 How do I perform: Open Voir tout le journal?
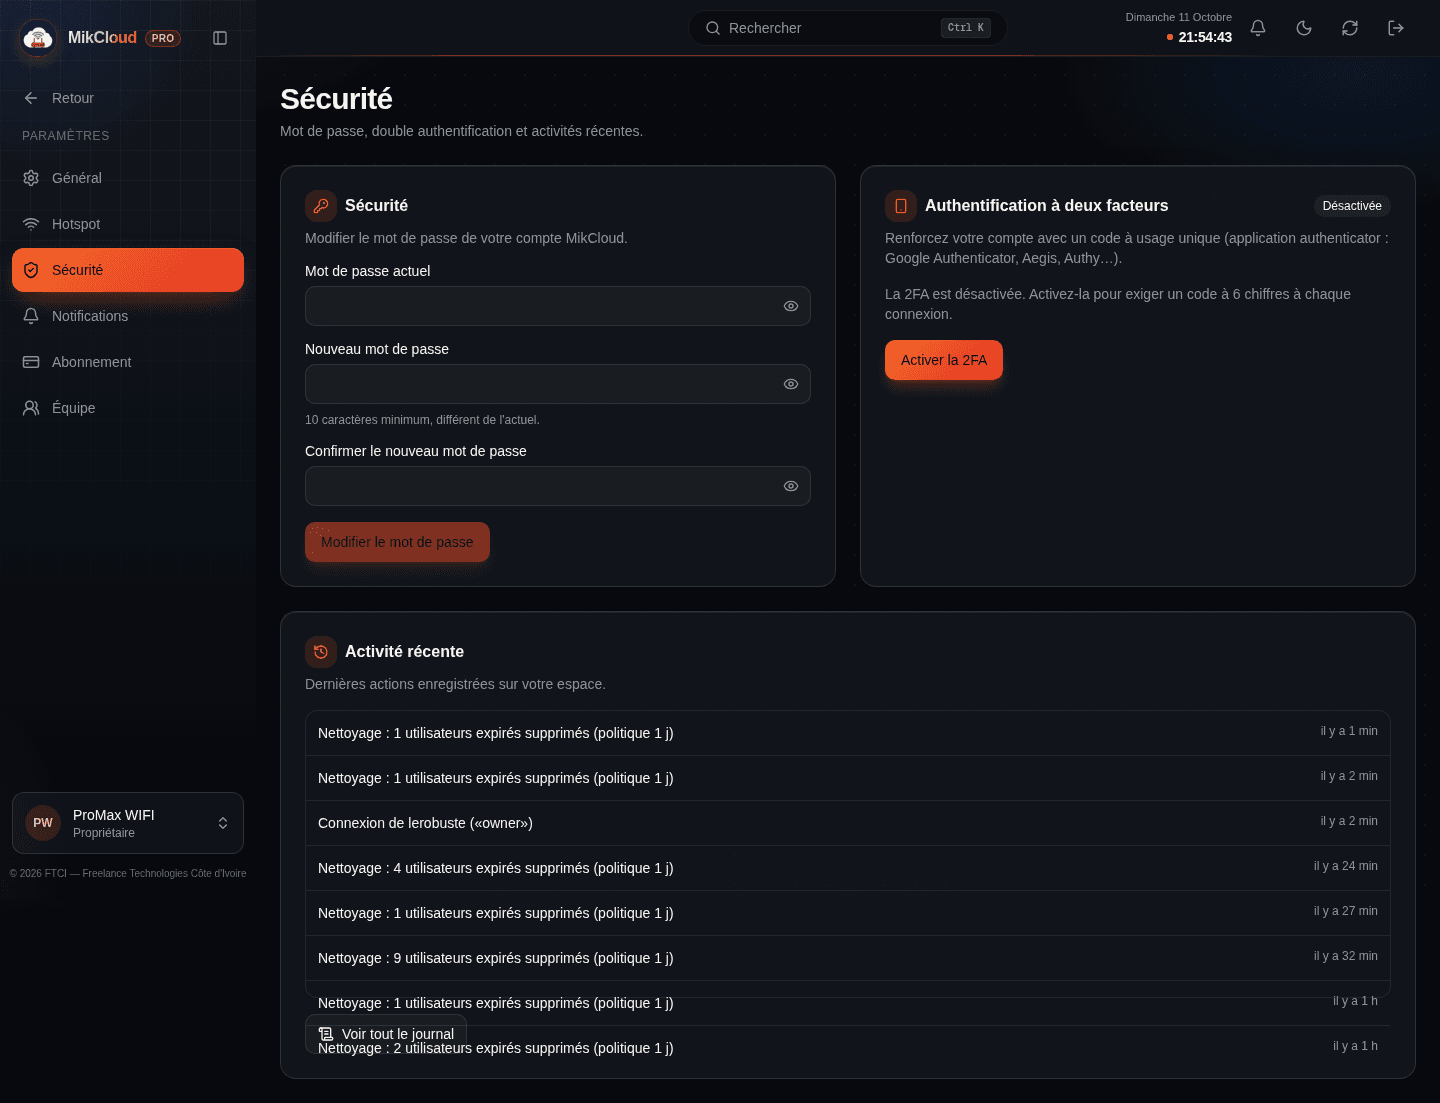pyautogui.click(x=386, y=1034)
